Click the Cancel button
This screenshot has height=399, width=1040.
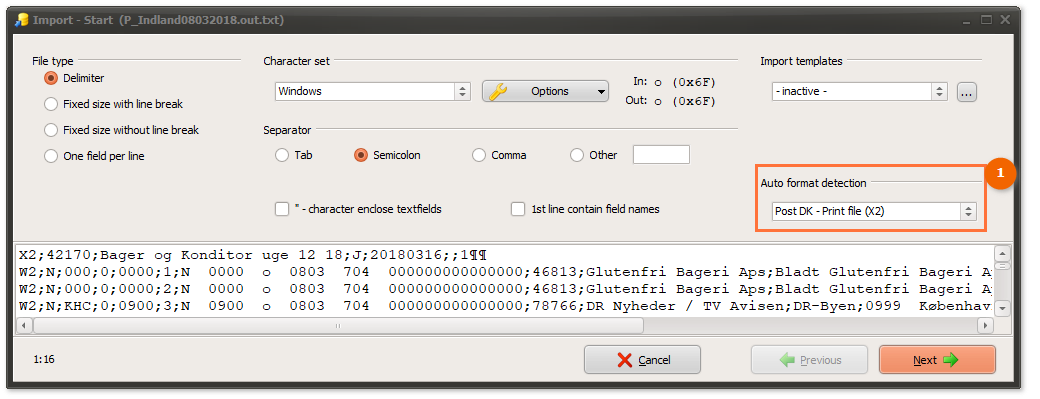(642, 360)
